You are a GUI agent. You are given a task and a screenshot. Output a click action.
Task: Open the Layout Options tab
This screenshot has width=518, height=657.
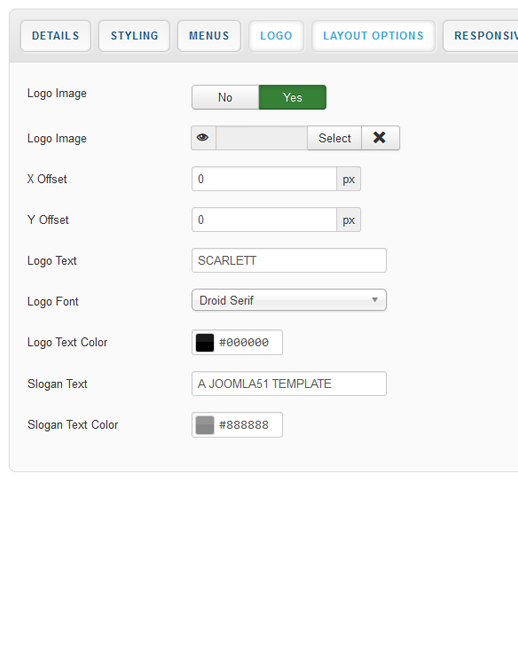[x=373, y=36]
